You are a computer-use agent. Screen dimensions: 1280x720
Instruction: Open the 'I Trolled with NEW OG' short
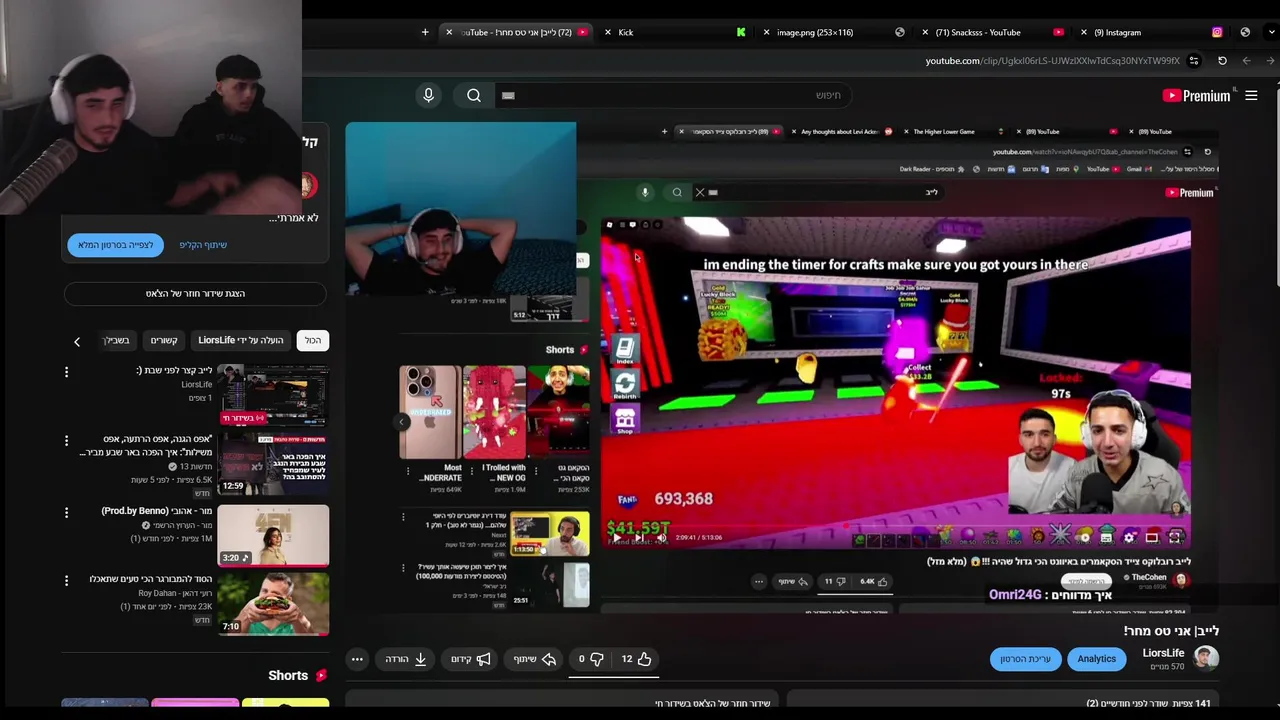[495, 412]
